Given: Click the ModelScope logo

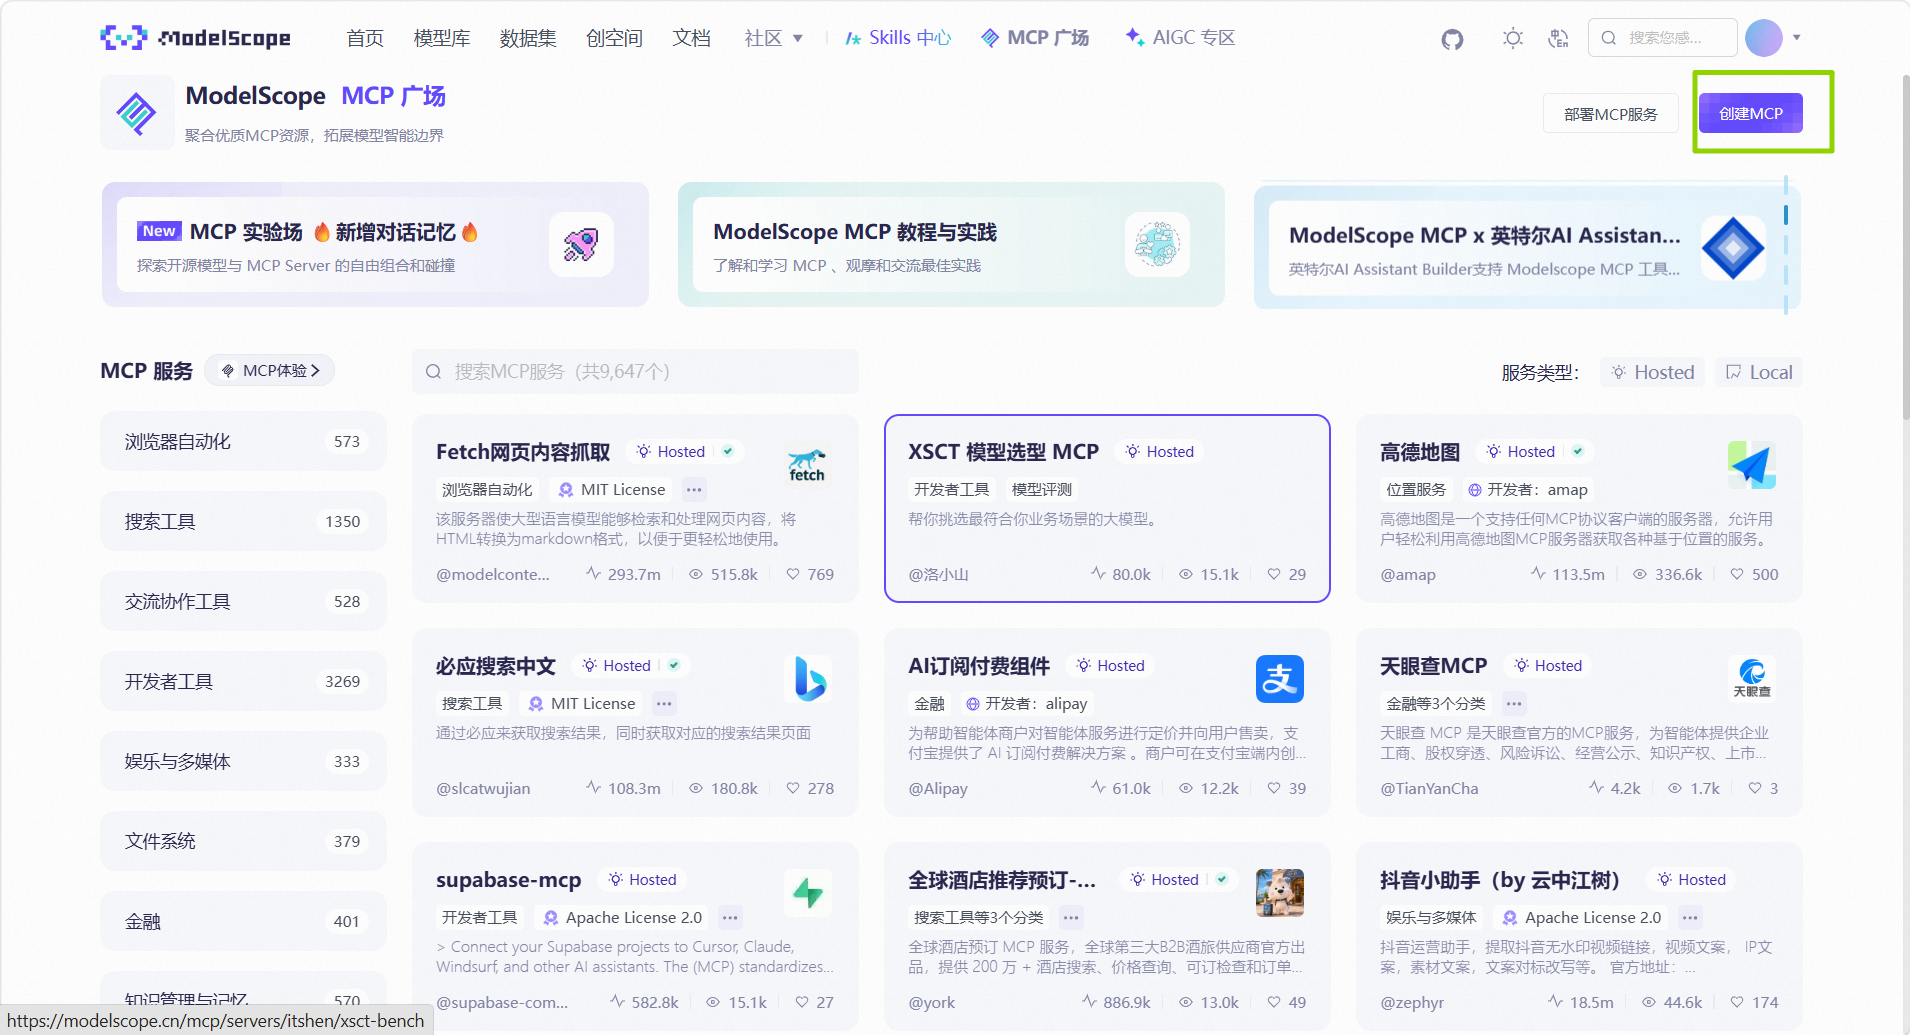Looking at the screenshot, I should pyautogui.click(x=196, y=38).
